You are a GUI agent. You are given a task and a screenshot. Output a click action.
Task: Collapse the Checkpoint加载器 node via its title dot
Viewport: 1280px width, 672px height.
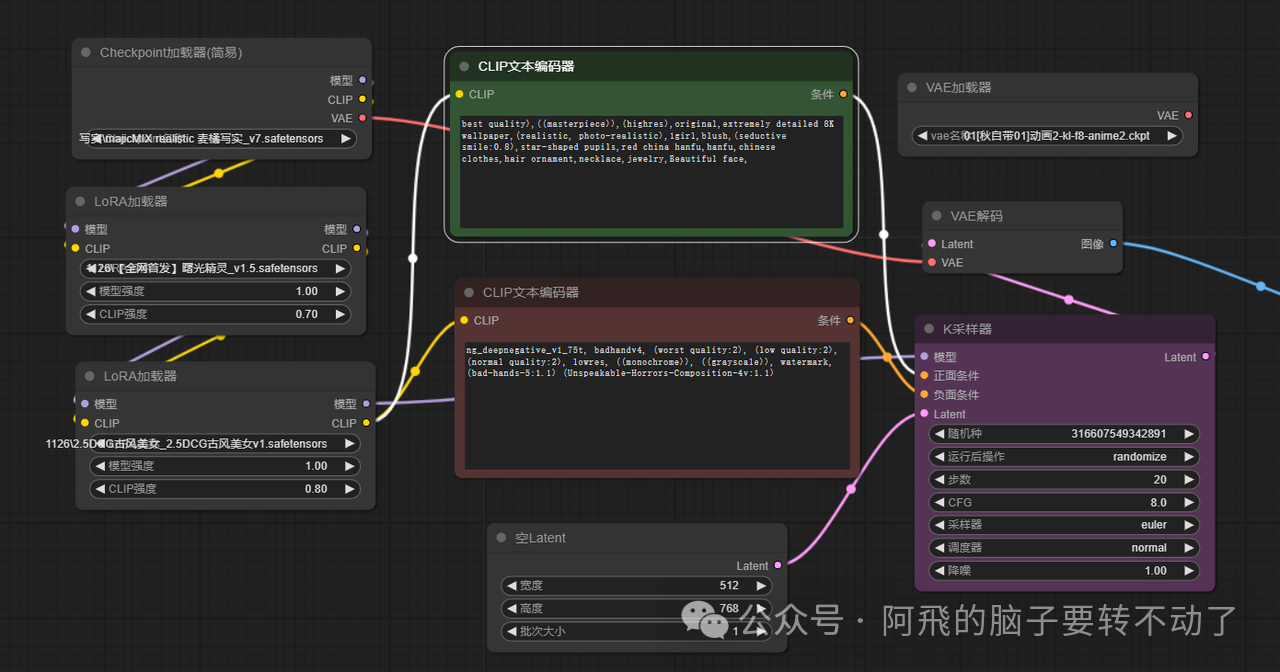click(86, 53)
